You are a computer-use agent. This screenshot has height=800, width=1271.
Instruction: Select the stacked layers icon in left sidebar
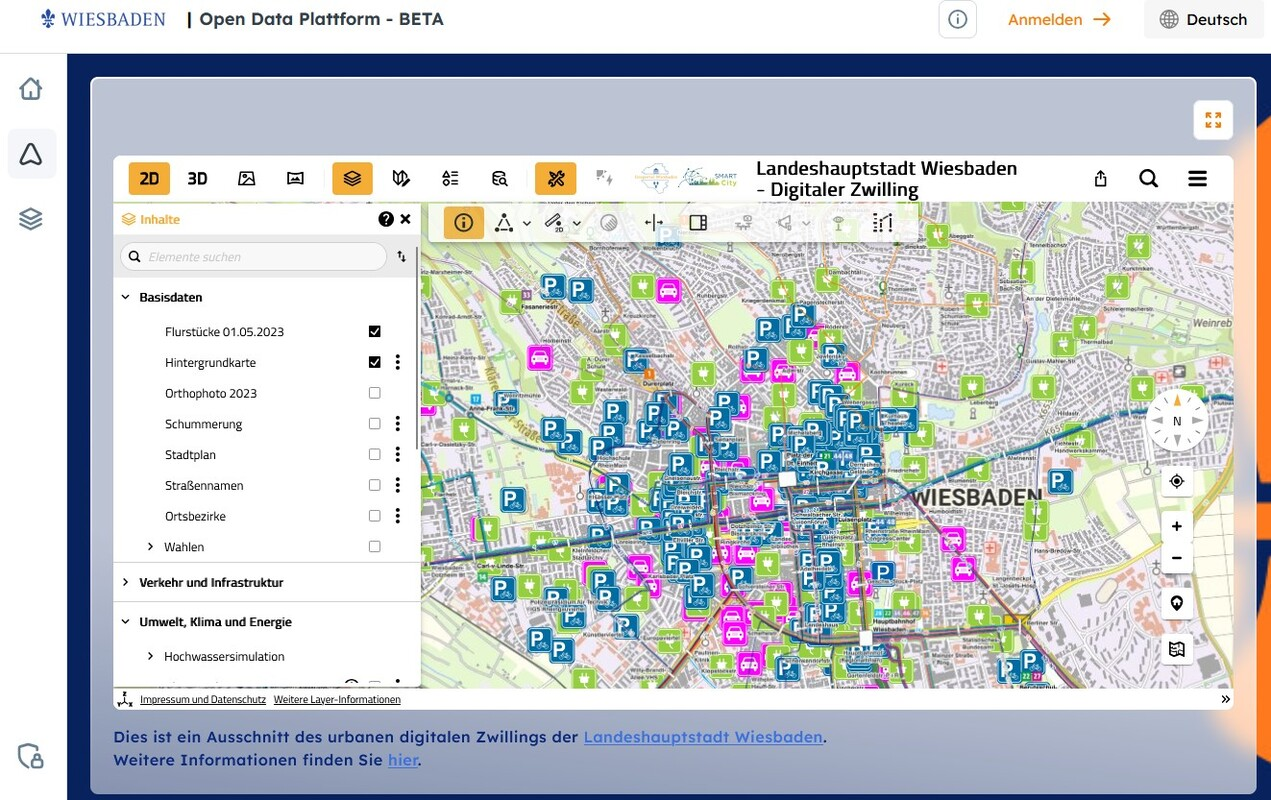[x=31, y=218]
